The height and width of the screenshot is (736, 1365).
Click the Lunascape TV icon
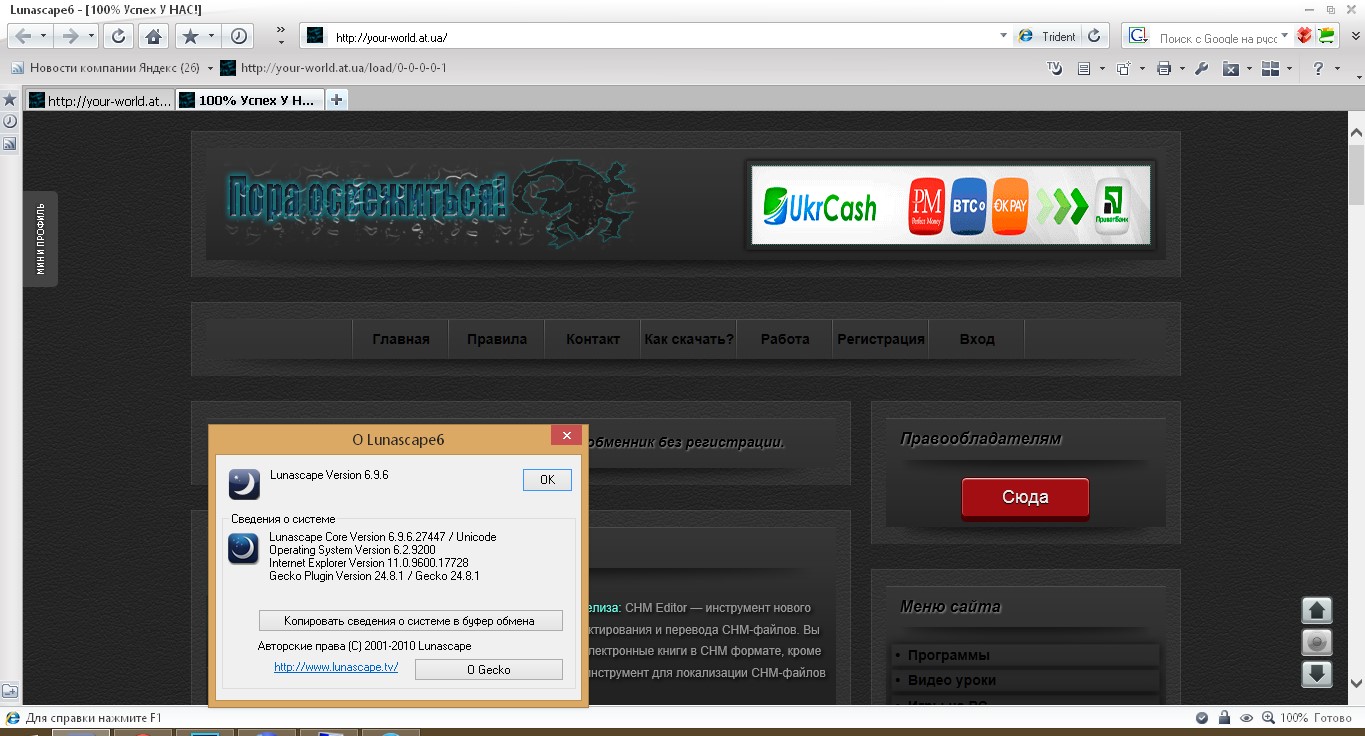click(x=1054, y=68)
